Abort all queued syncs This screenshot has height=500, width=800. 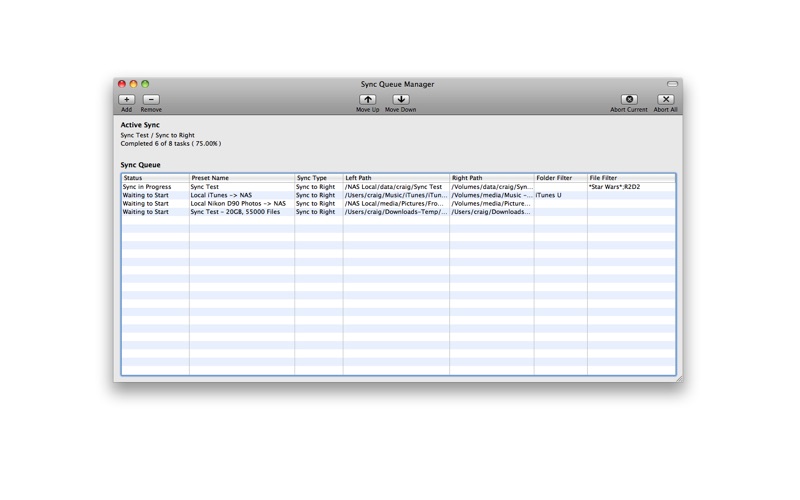point(665,99)
